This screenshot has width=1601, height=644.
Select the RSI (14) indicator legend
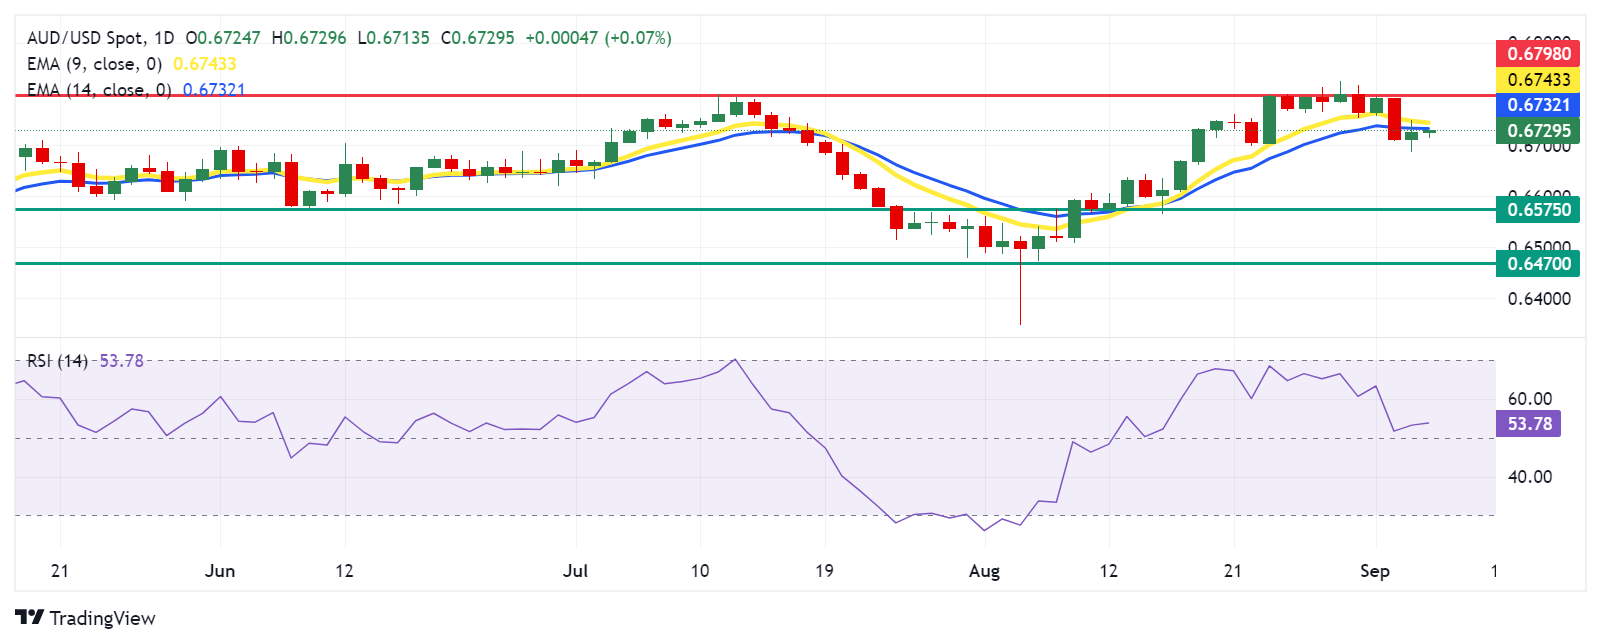57,361
